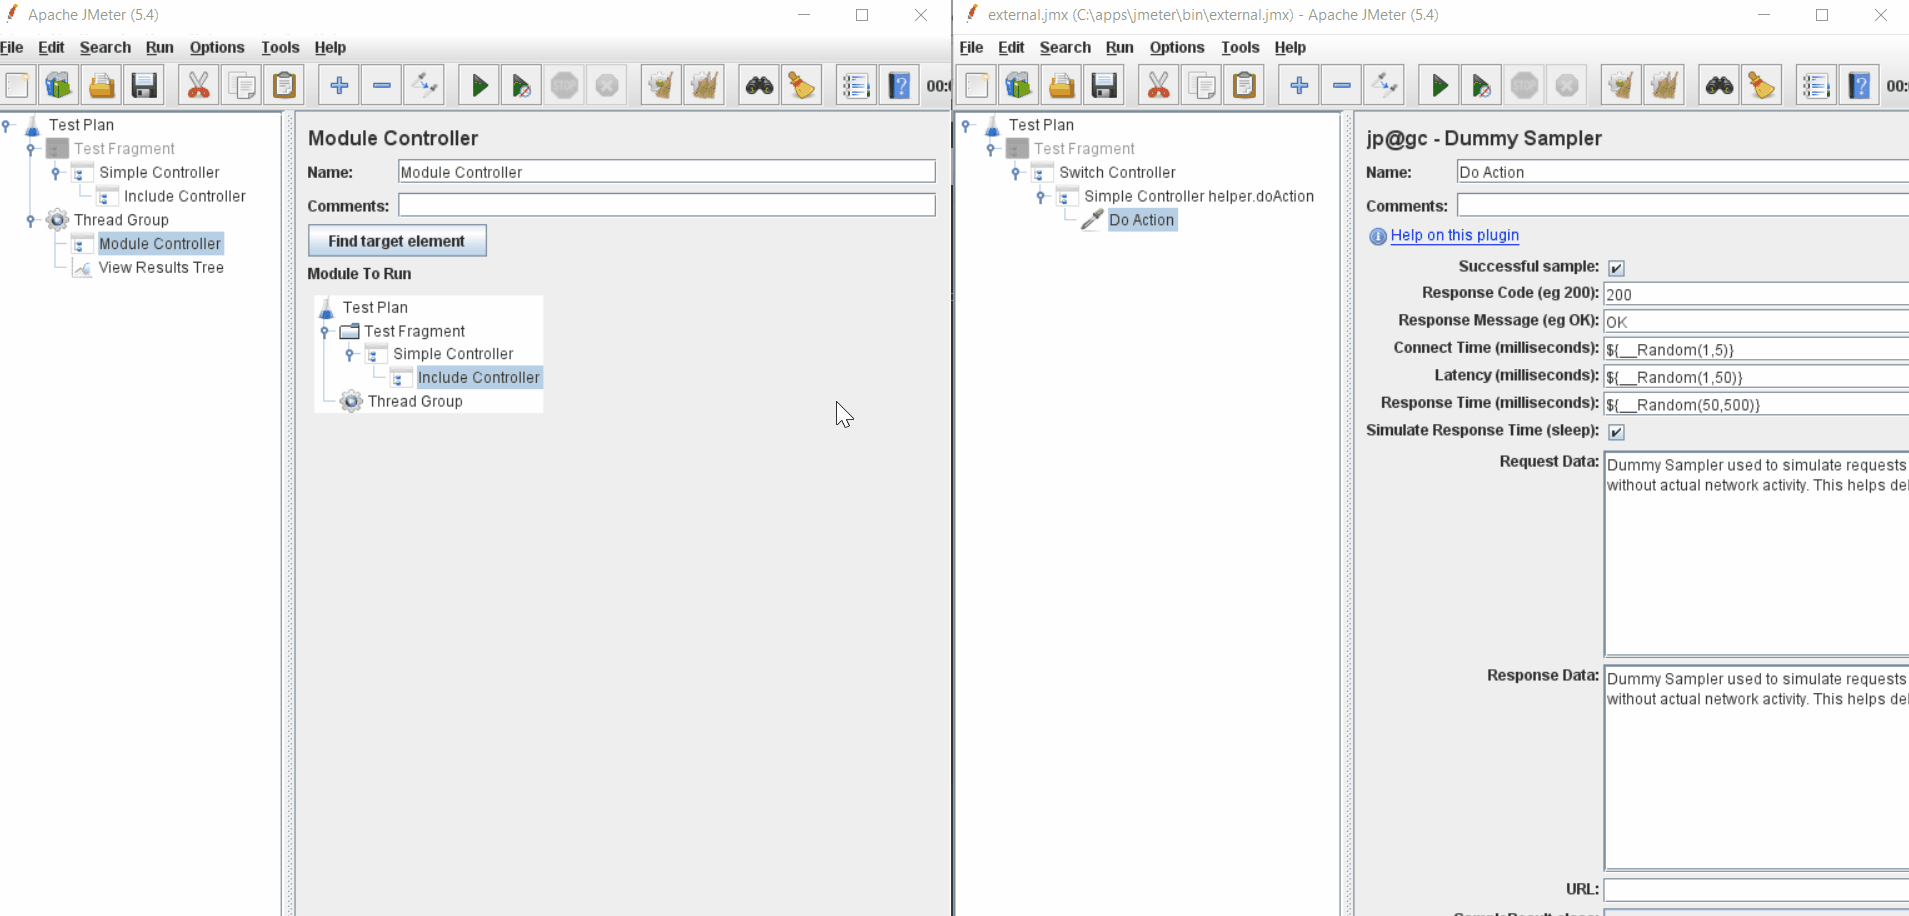Screen dimensions: 1909x916
Task: Click the Toggle enable/disable icon in left JMeter window
Action: [425, 86]
